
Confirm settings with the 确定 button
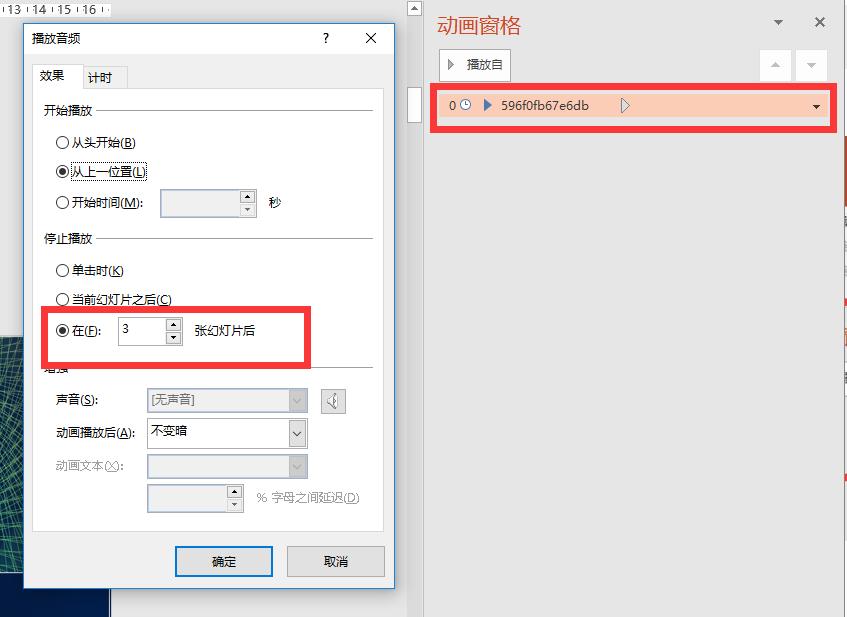pyautogui.click(x=223, y=561)
